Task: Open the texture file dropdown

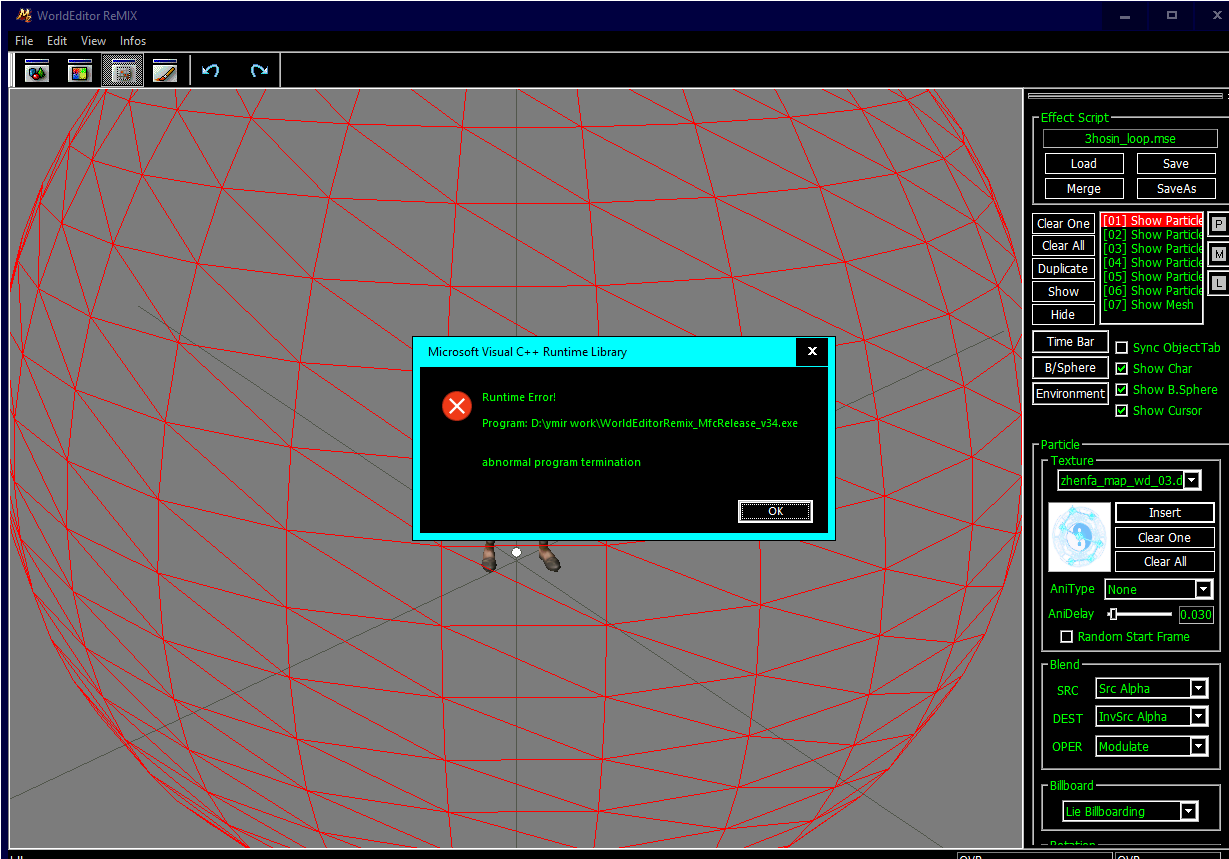Action: point(1191,481)
